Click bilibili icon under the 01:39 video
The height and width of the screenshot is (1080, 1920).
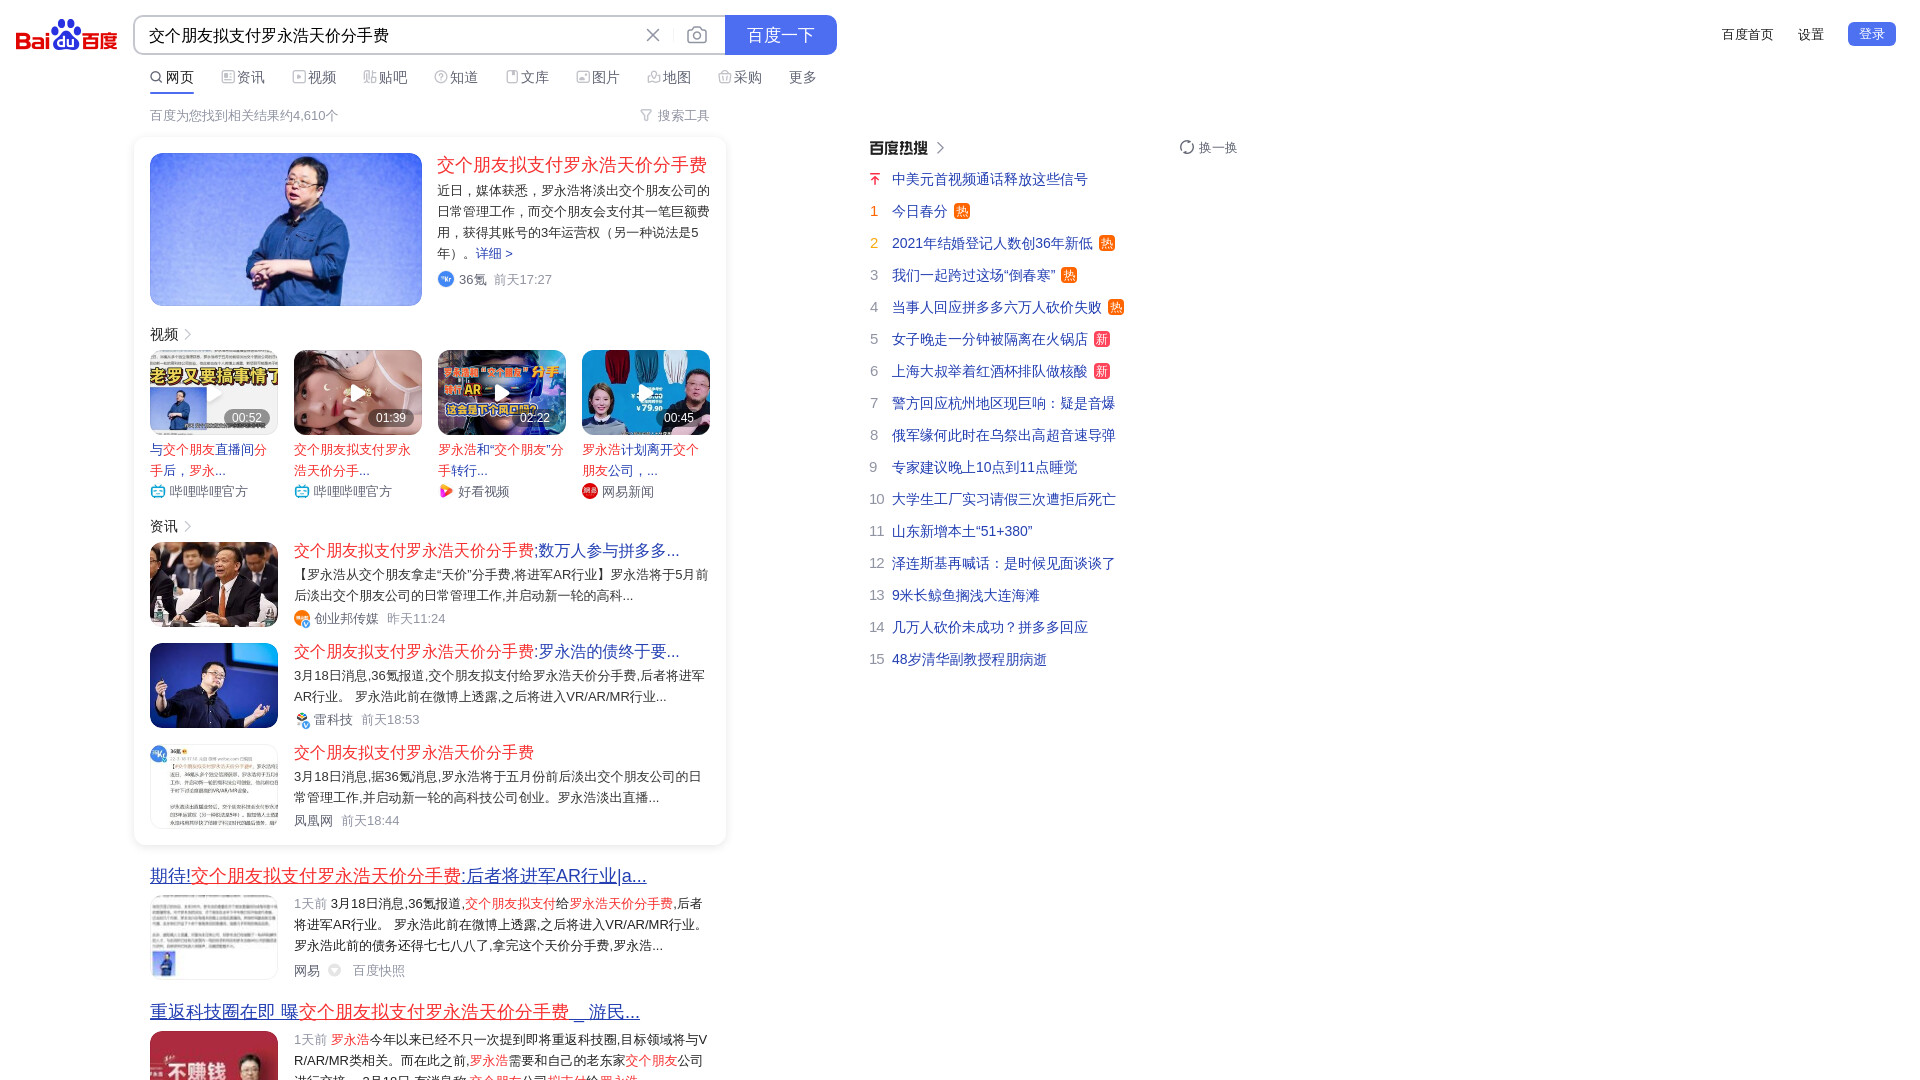point(302,491)
